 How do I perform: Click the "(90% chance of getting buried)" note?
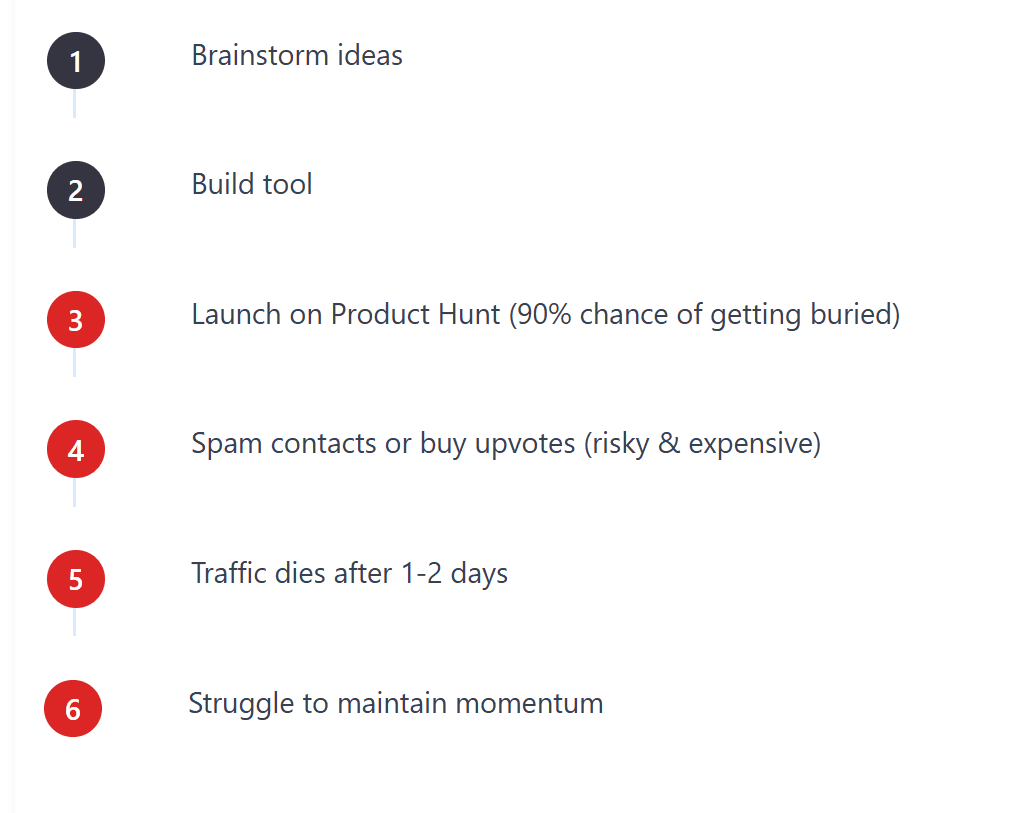(x=704, y=314)
